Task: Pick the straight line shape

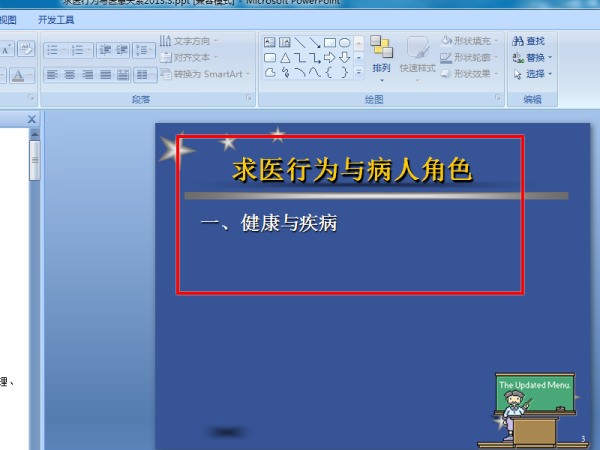Action: coord(300,42)
